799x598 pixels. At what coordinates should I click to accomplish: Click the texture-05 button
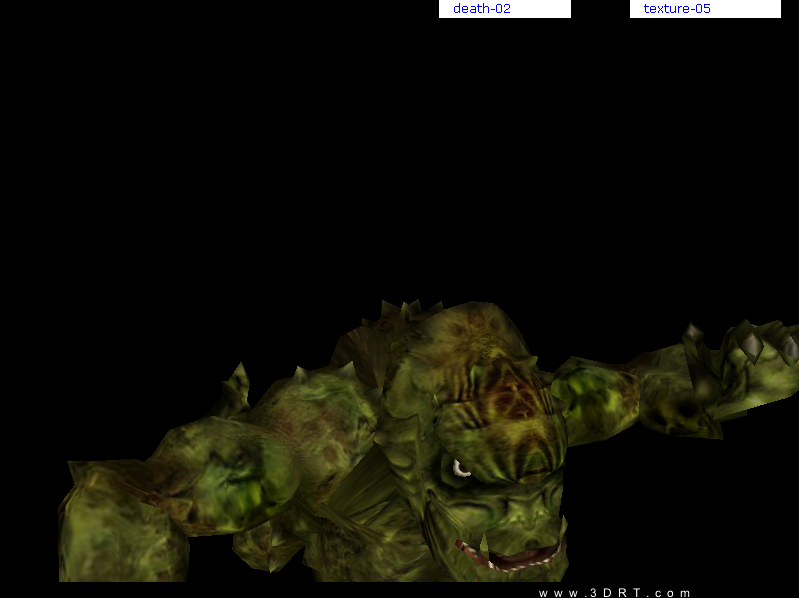point(705,9)
